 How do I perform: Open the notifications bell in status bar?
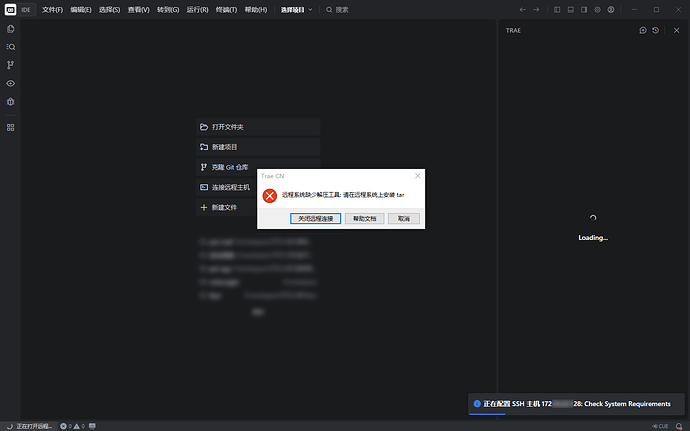coord(679,426)
